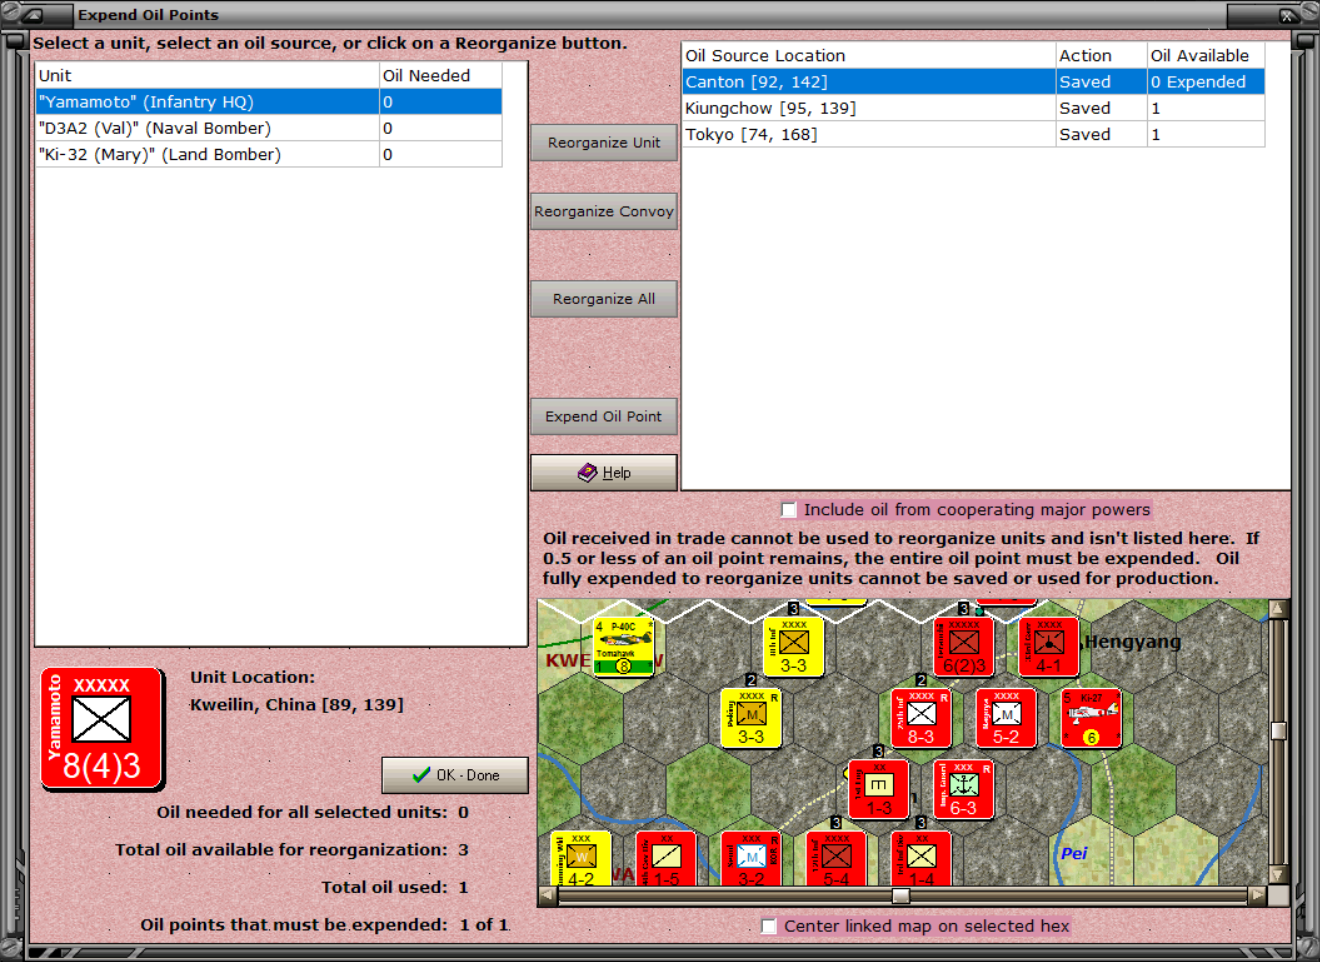Click the red 1-5 cavalry division counter
Screen dimensions: 1320x962
[666, 859]
